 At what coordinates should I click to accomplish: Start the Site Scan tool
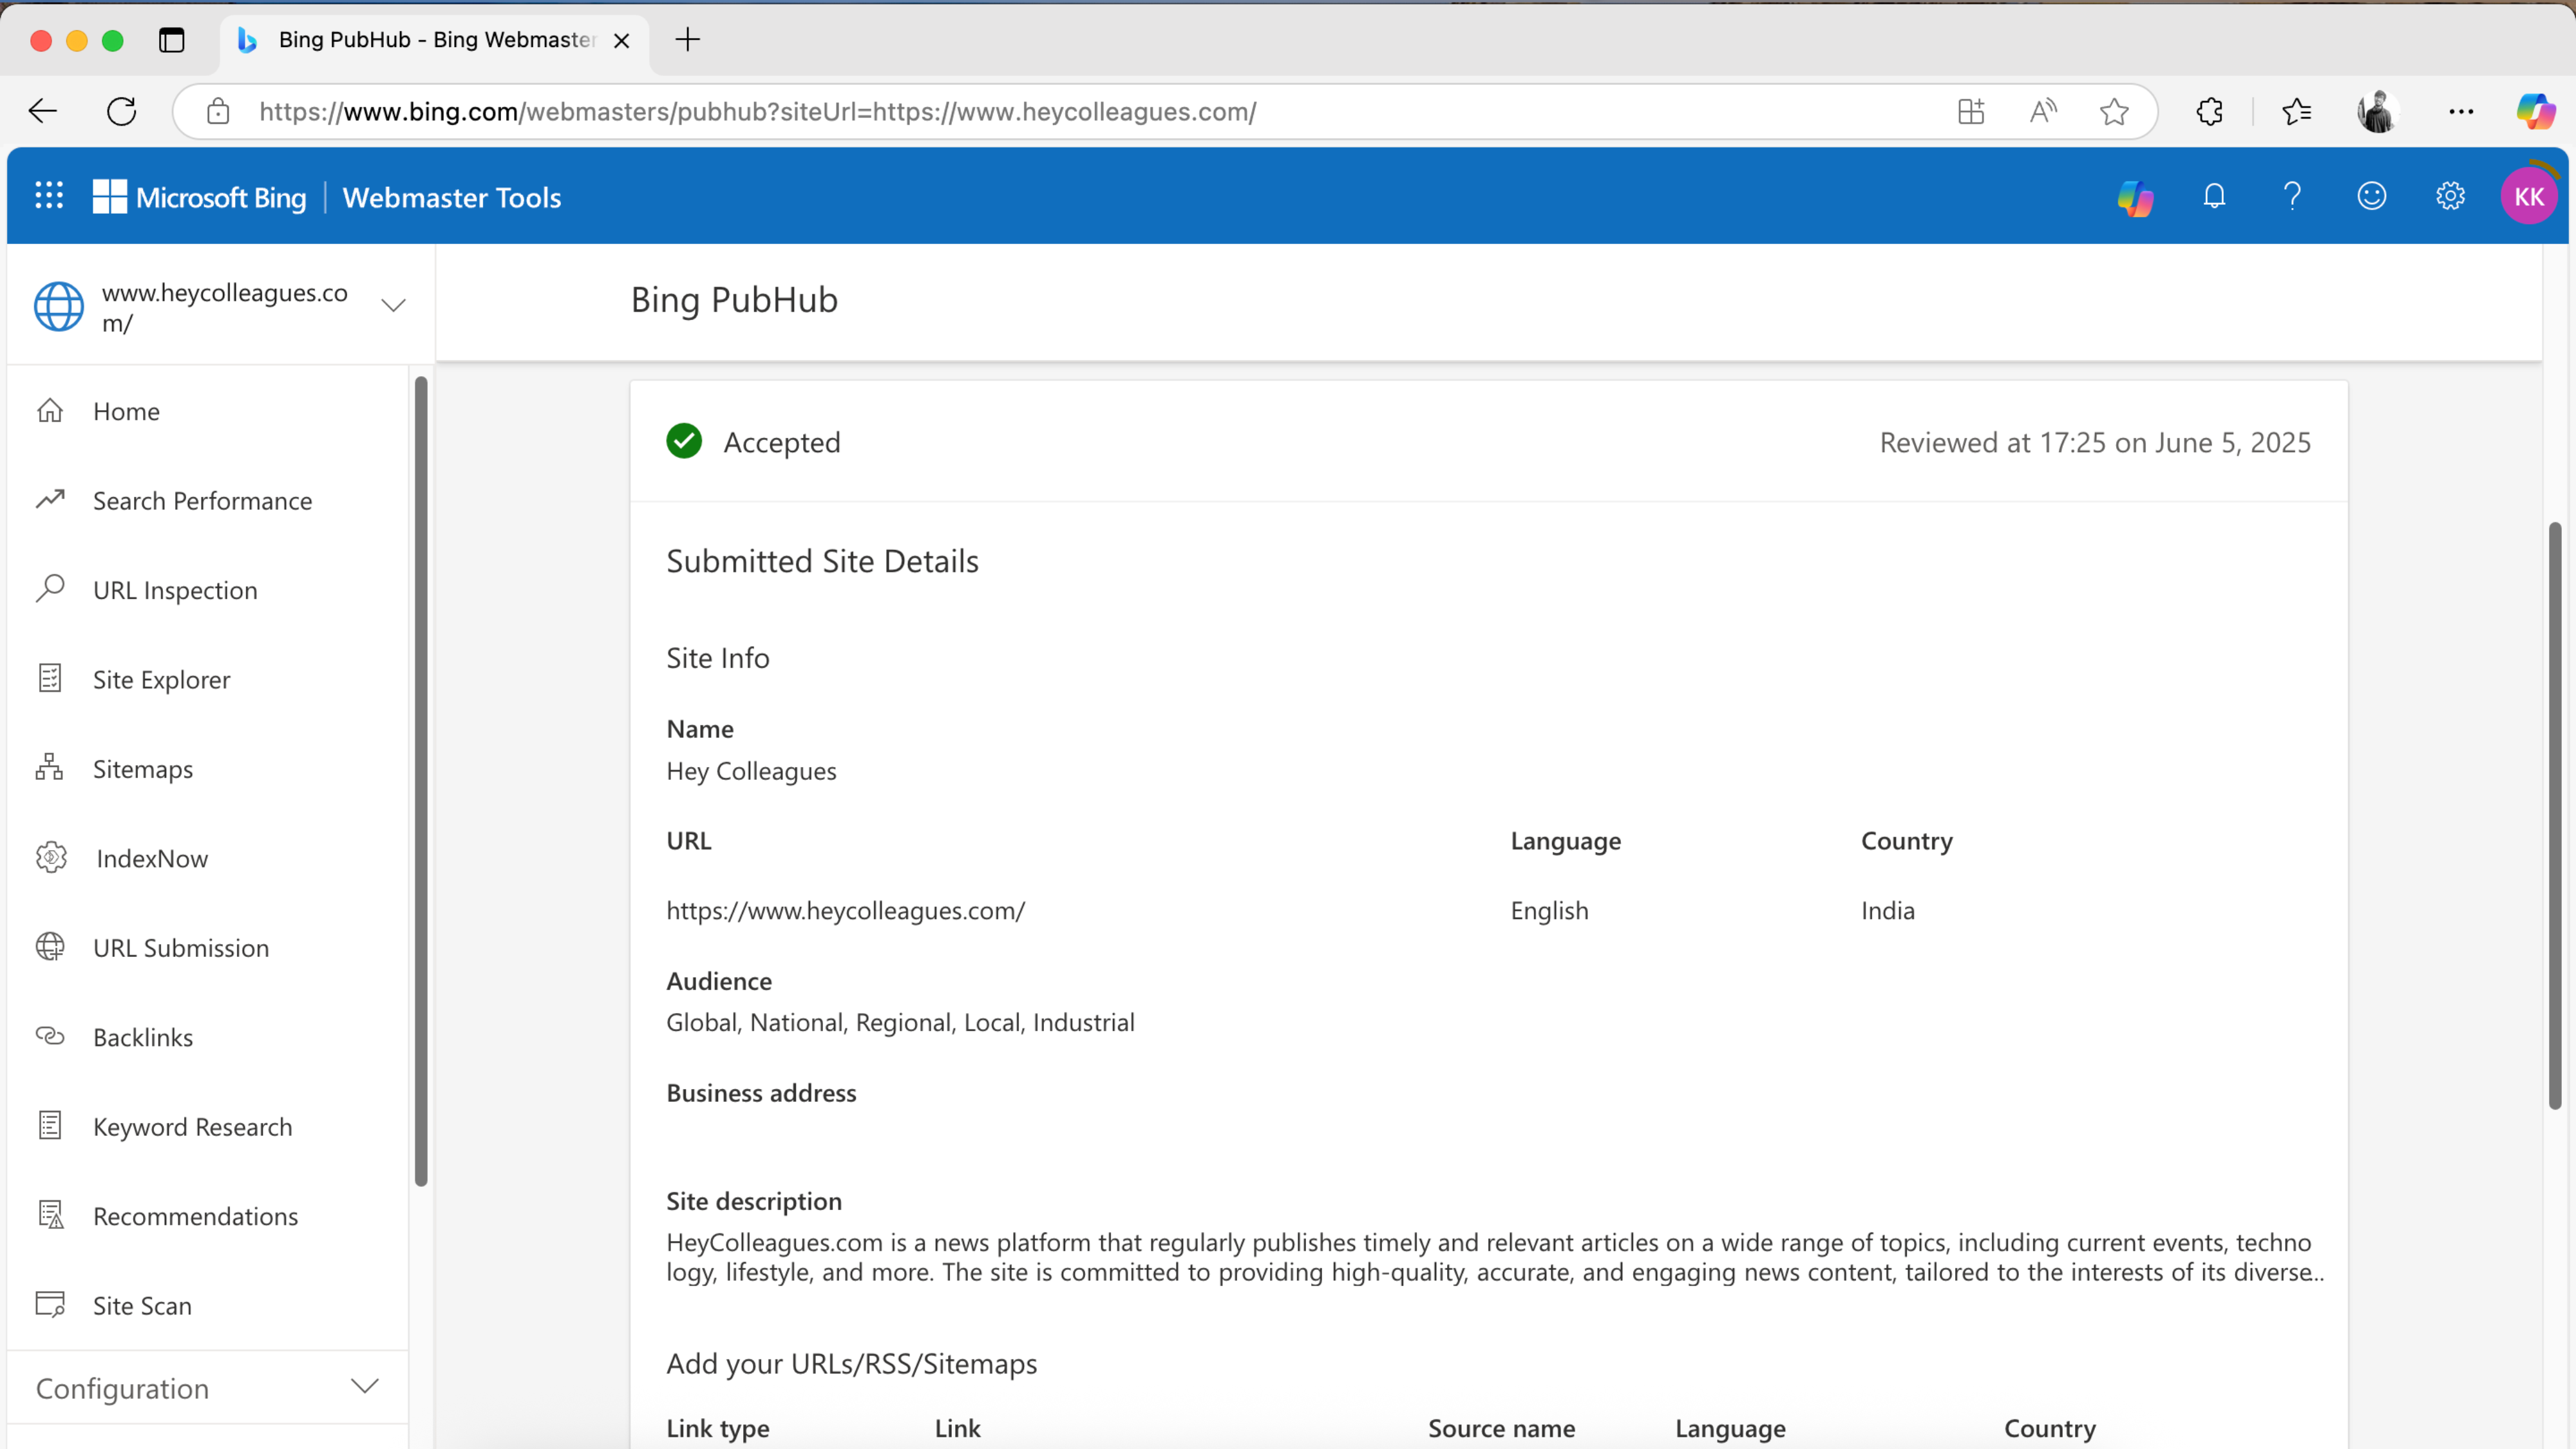(142, 1305)
